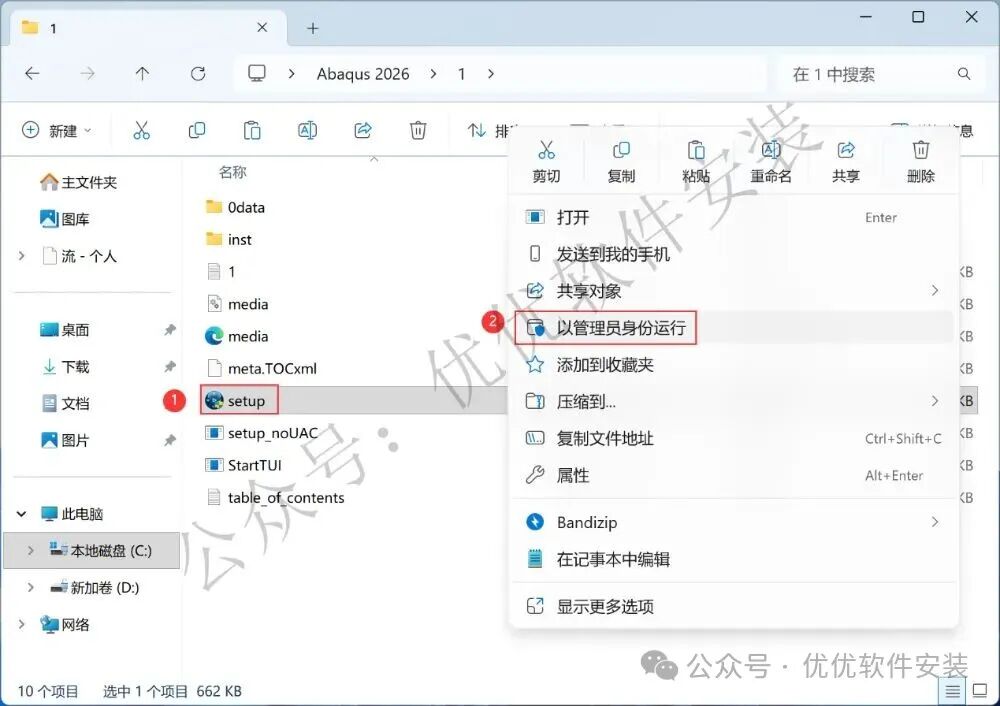The width and height of the screenshot is (1000, 706).
Task: Click the search magnifier icon
Action: pyautogui.click(x=964, y=74)
